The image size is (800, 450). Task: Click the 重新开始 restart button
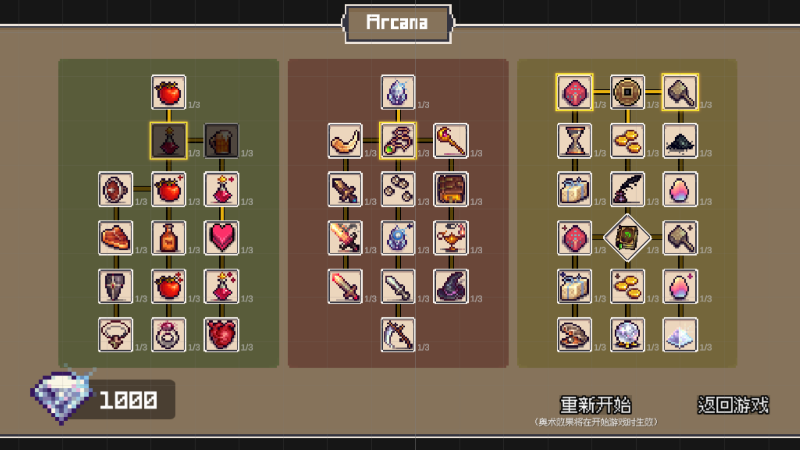pyautogui.click(x=595, y=405)
